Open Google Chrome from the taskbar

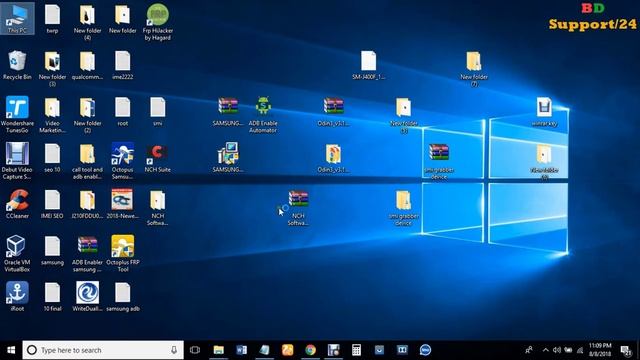(x=310, y=350)
